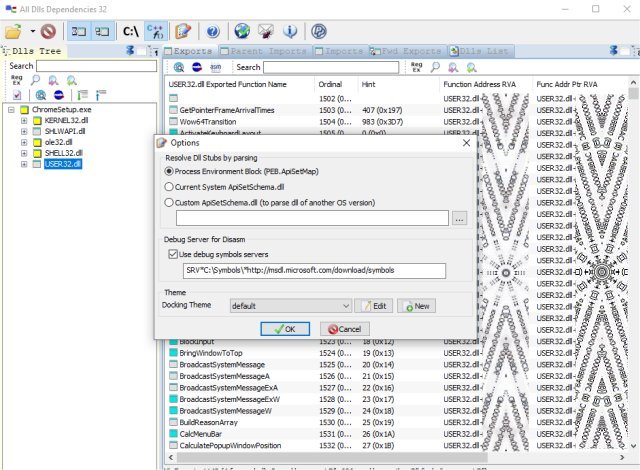Viewport: 640px width, 470px height.
Task: Expand the SHELL32.dll node
Action: coord(24,153)
